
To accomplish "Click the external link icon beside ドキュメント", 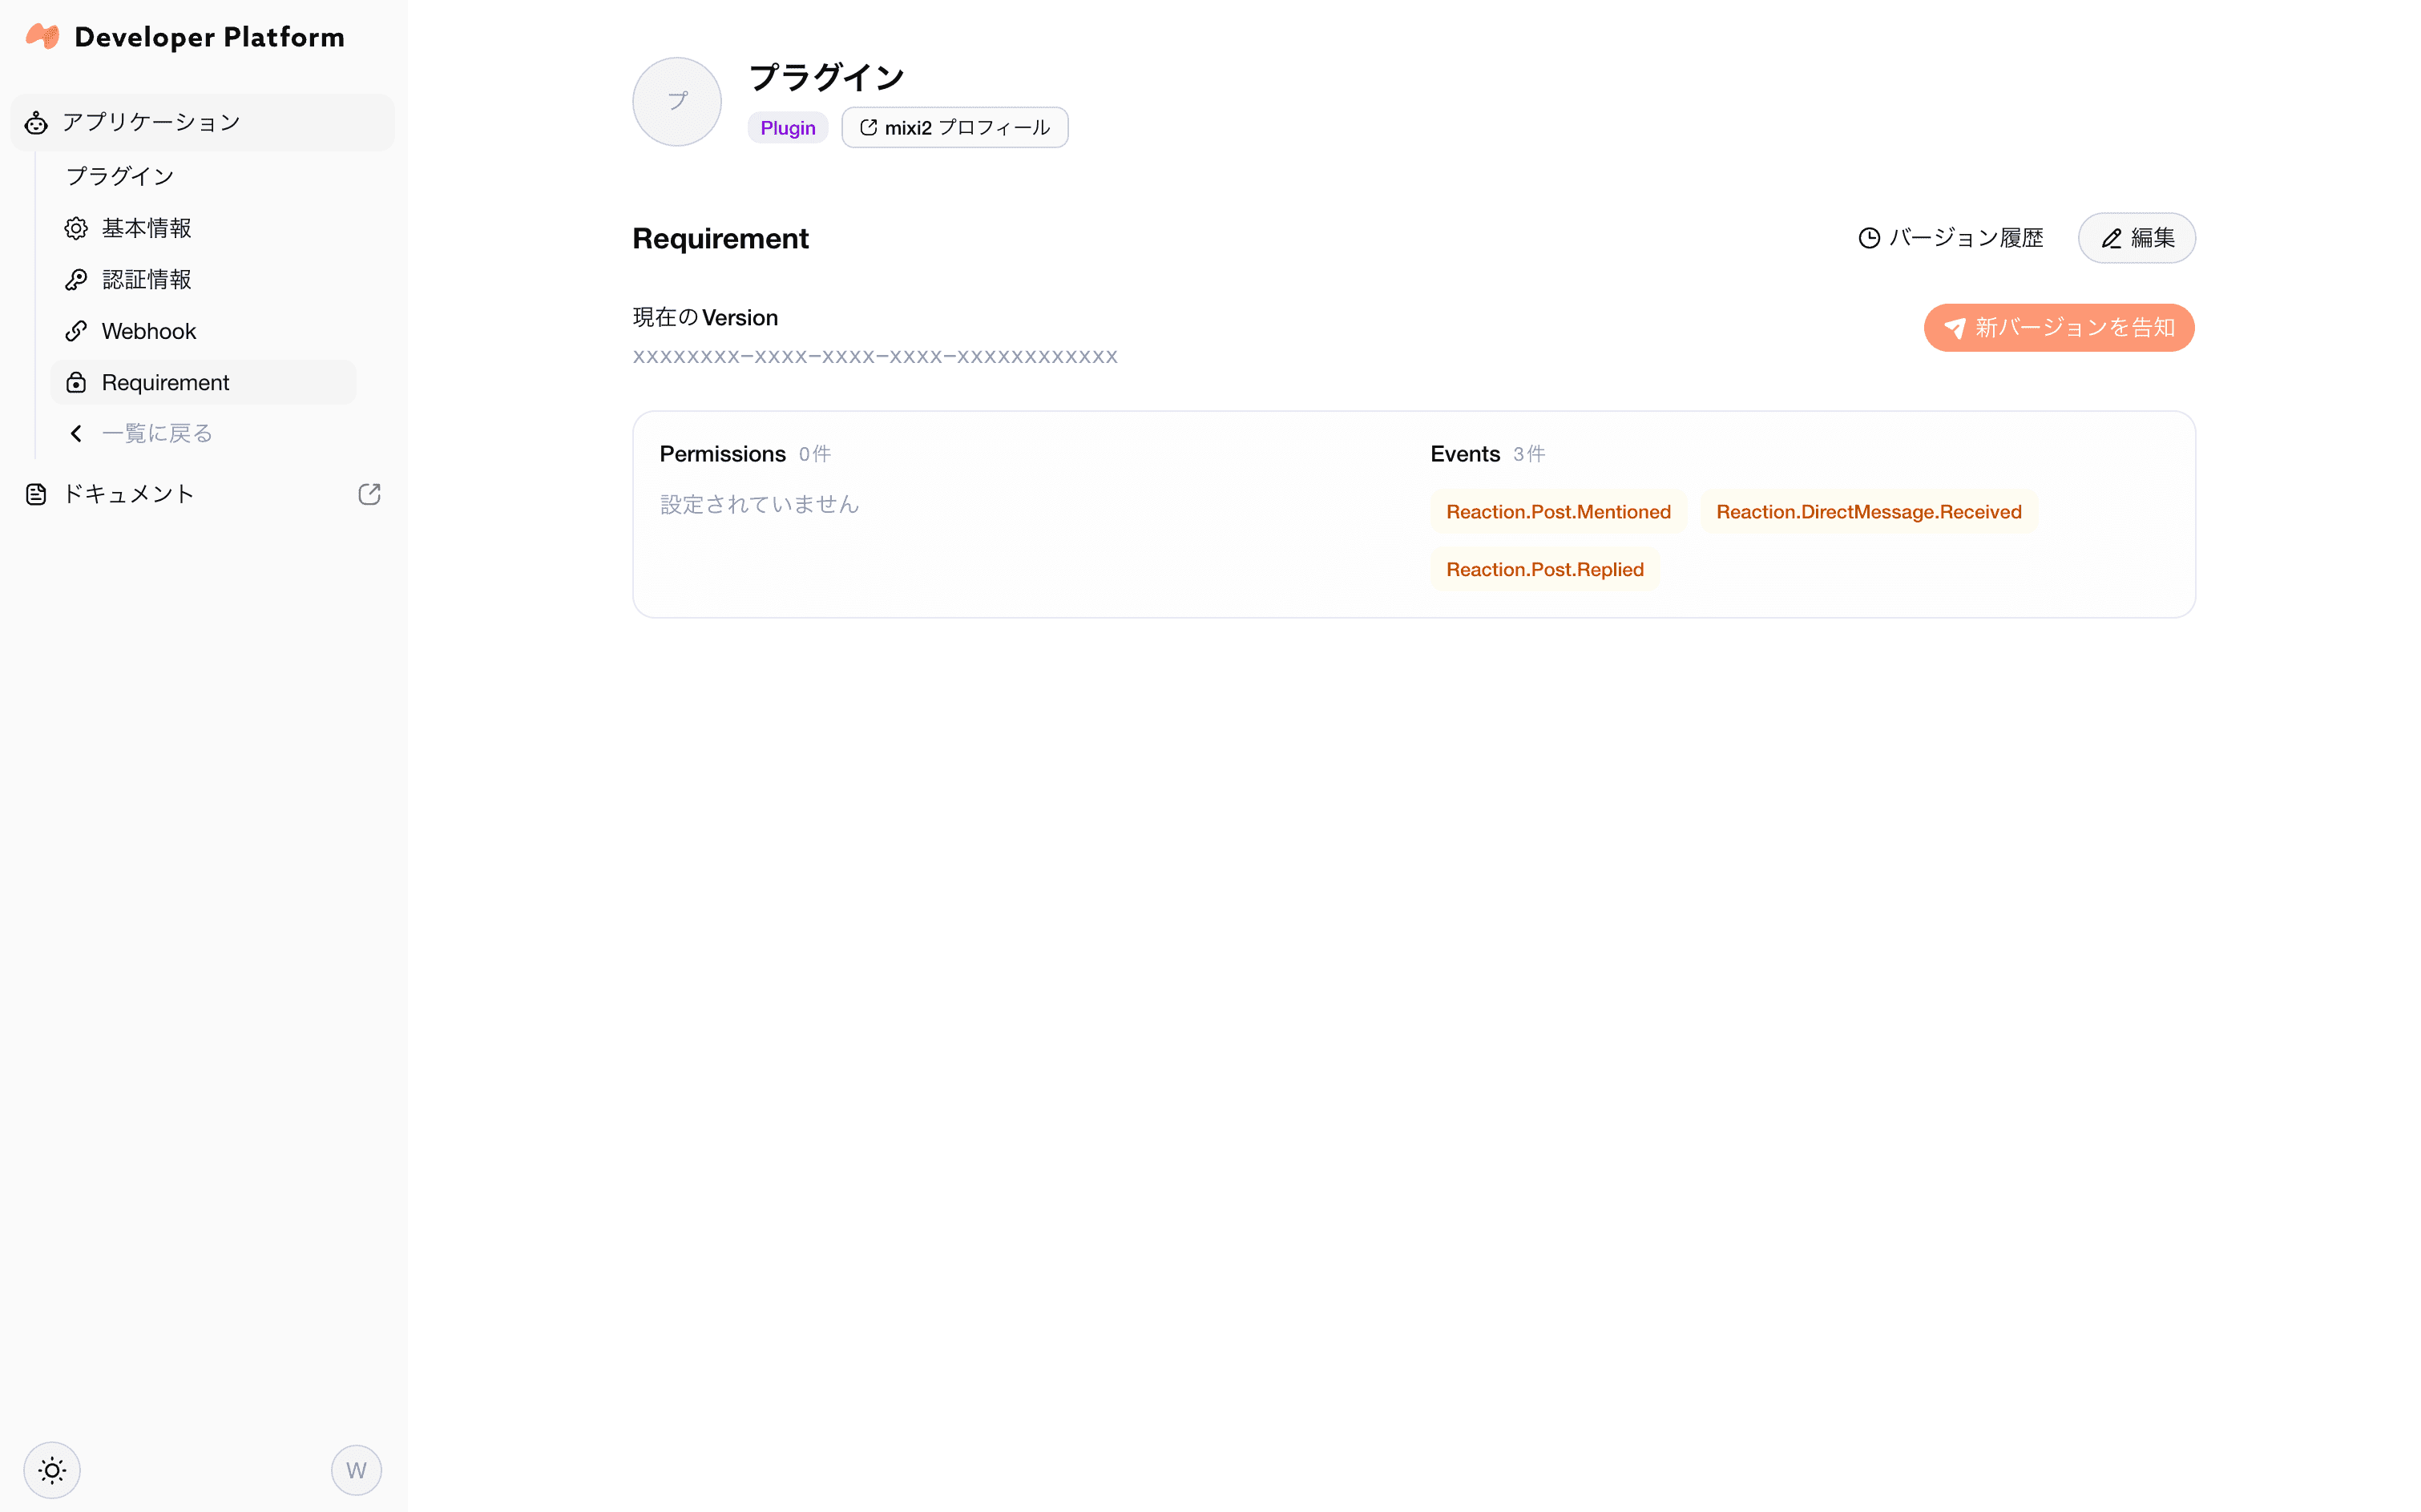I will click(x=369, y=494).
